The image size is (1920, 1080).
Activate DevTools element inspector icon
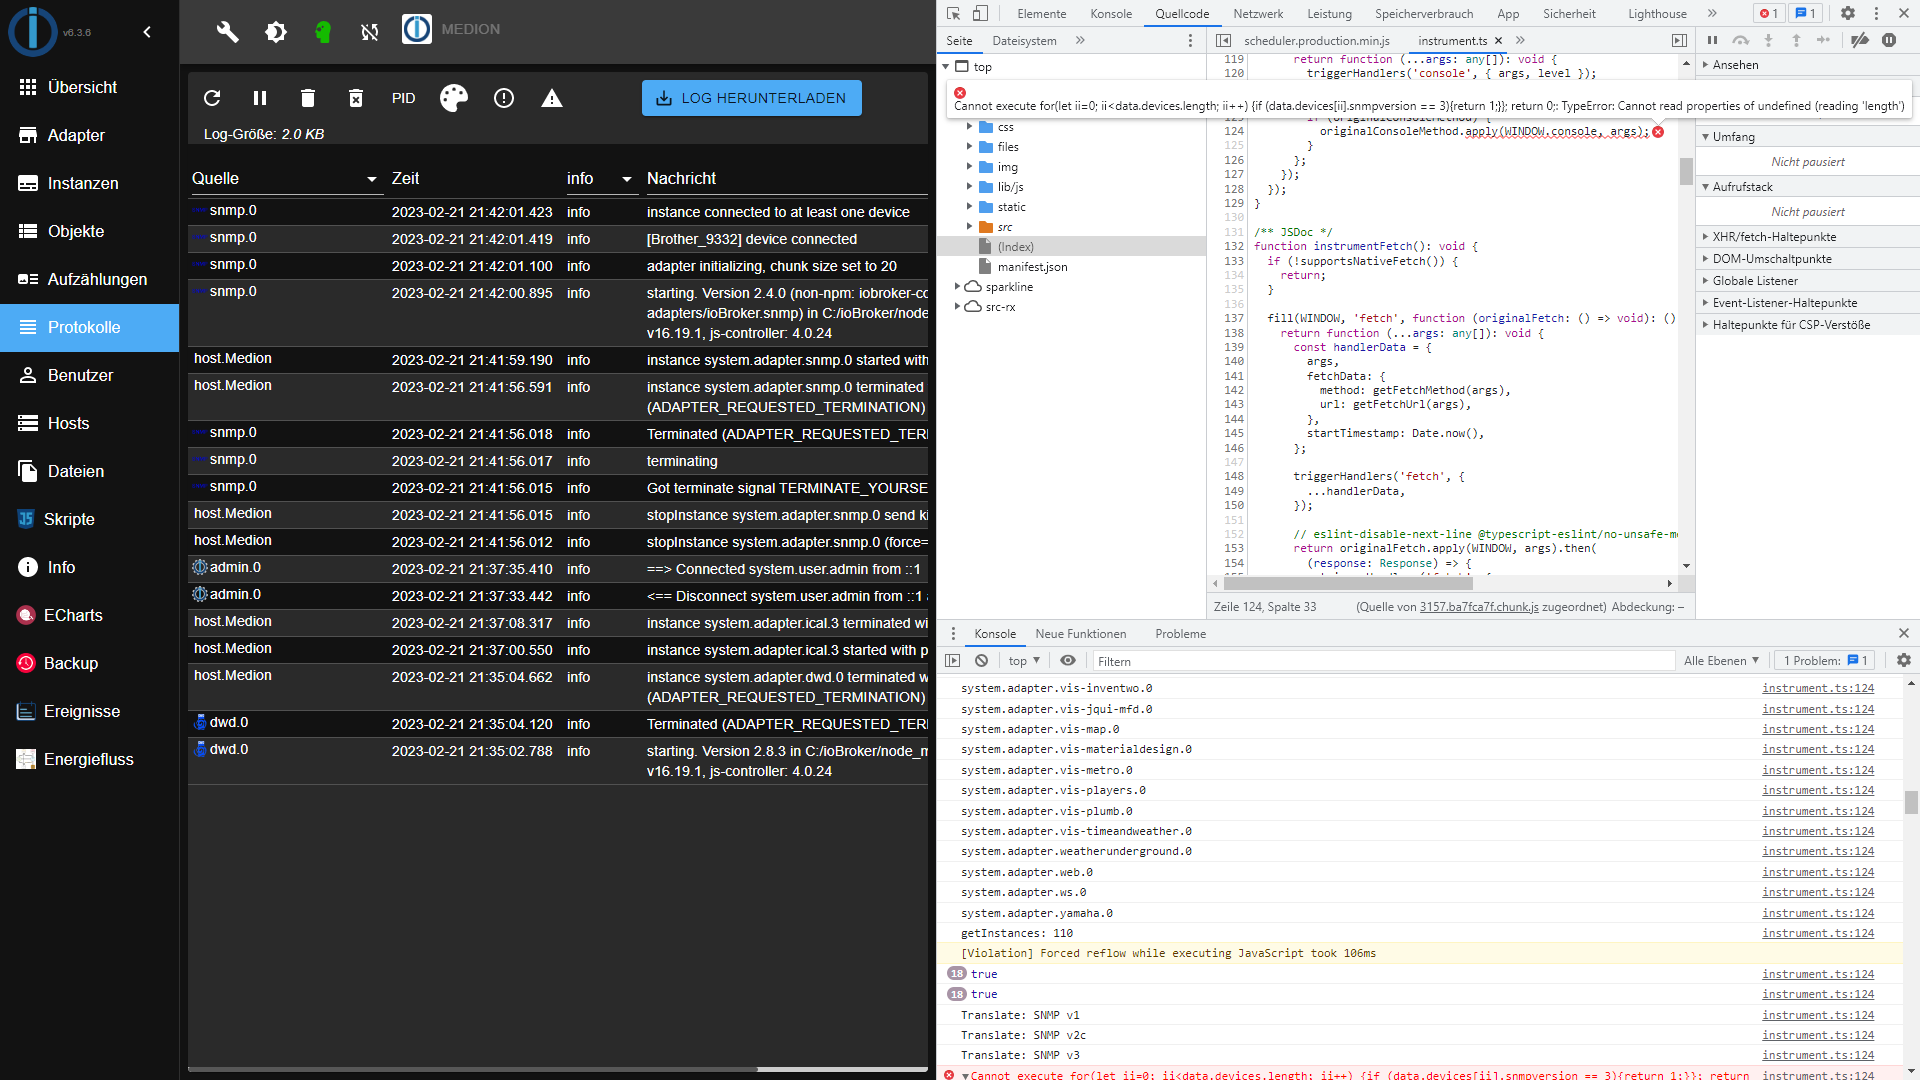pos(953,13)
